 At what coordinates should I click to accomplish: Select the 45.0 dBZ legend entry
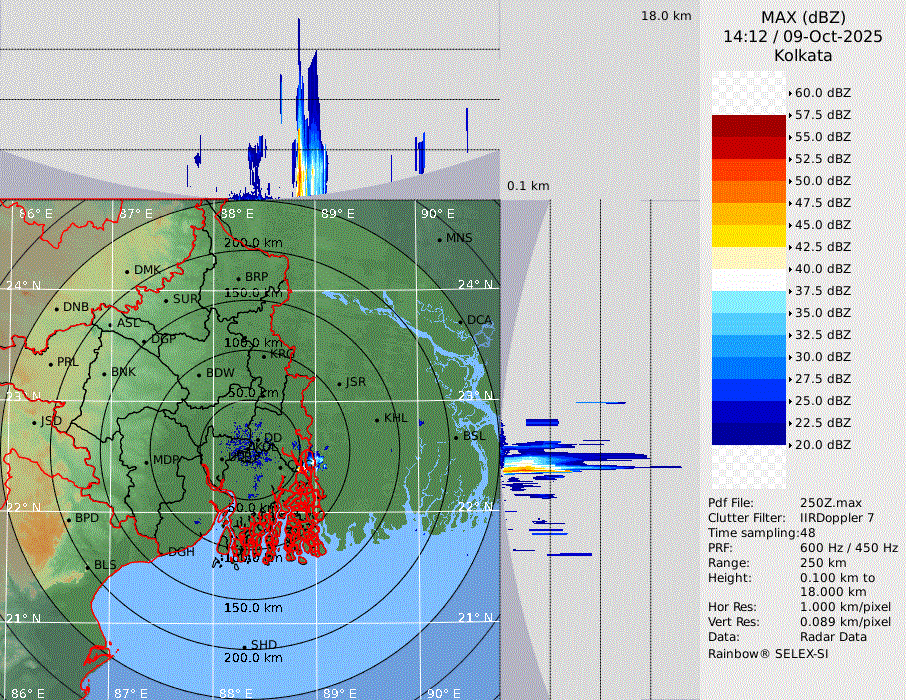[822, 225]
